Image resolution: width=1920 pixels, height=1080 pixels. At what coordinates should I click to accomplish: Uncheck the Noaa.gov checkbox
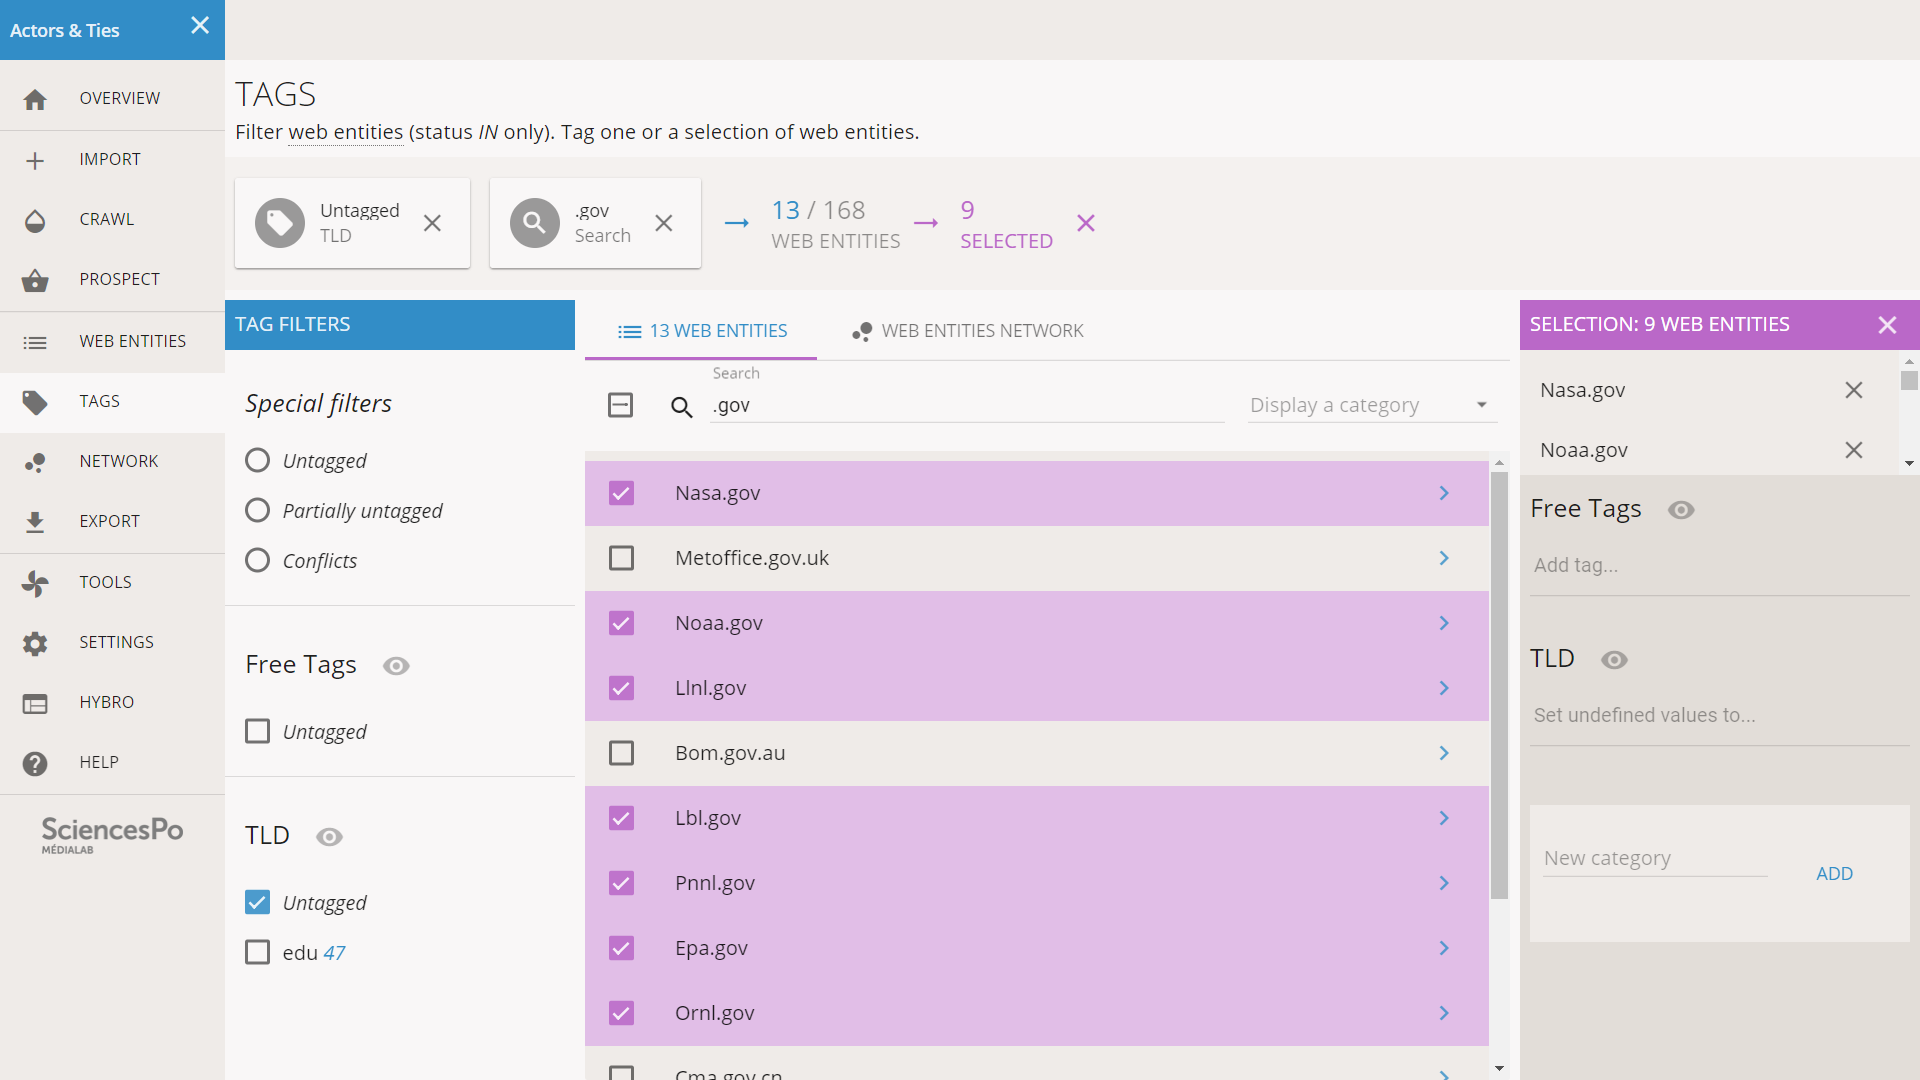tap(621, 623)
